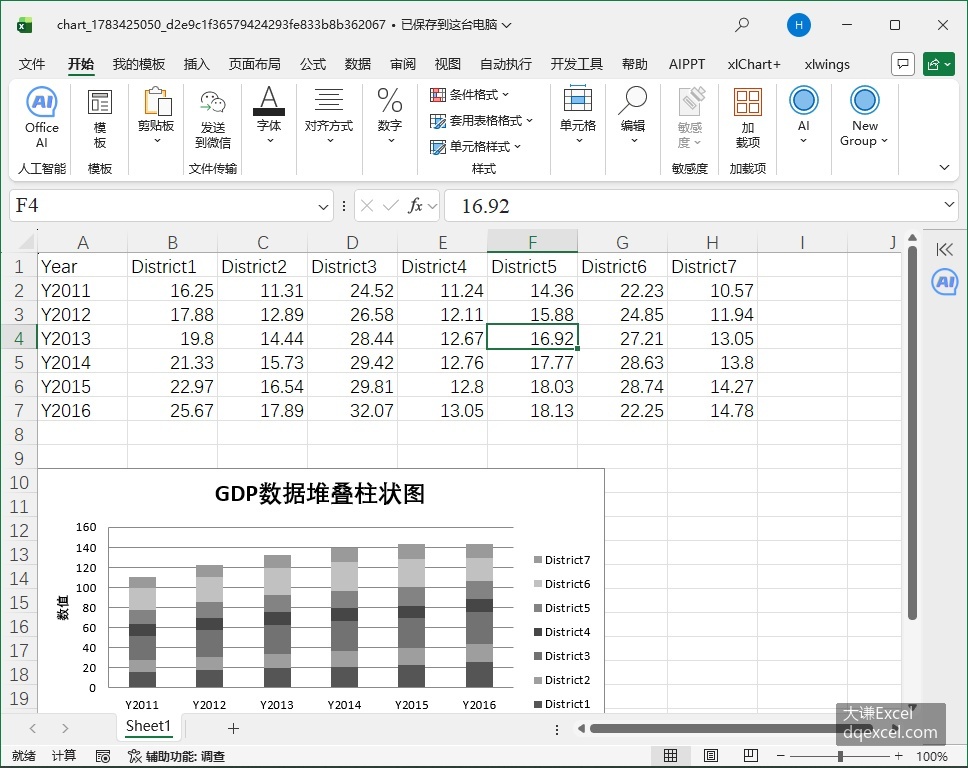The image size is (968, 768).
Task: Select the Sheet1 sheet tab
Action: pyautogui.click(x=148, y=726)
